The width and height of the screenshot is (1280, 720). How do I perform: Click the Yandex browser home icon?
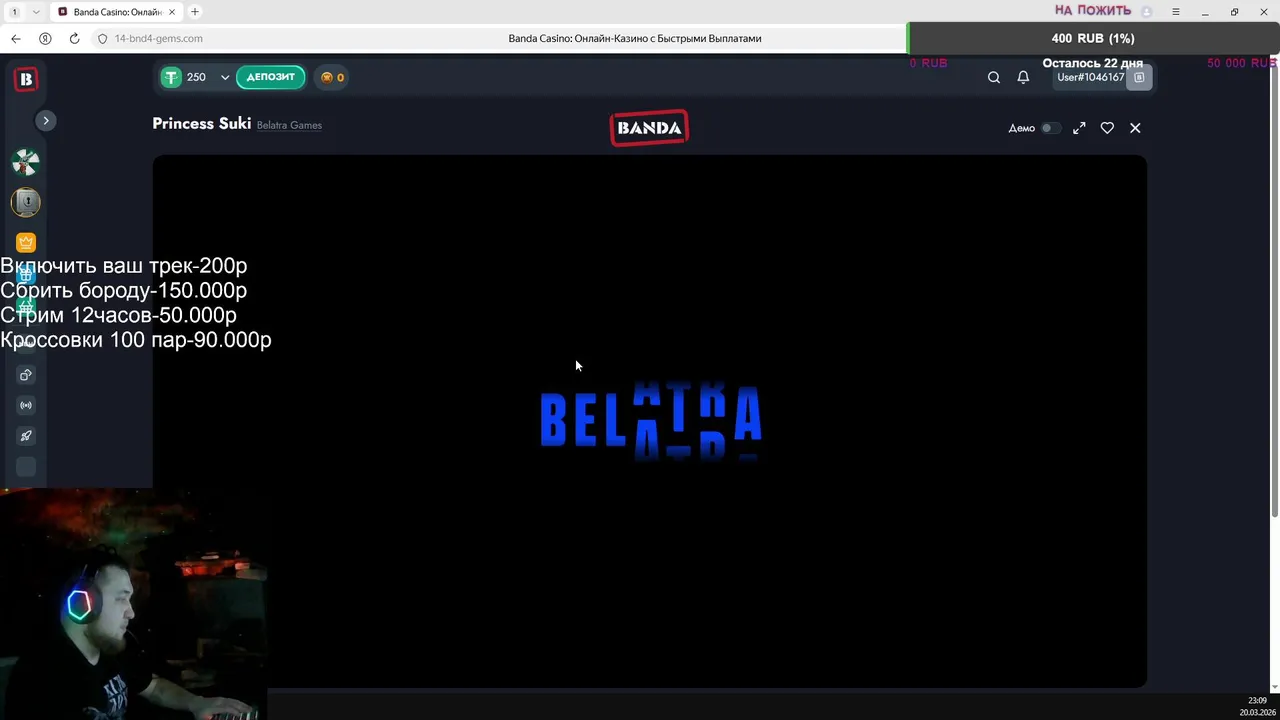point(45,38)
